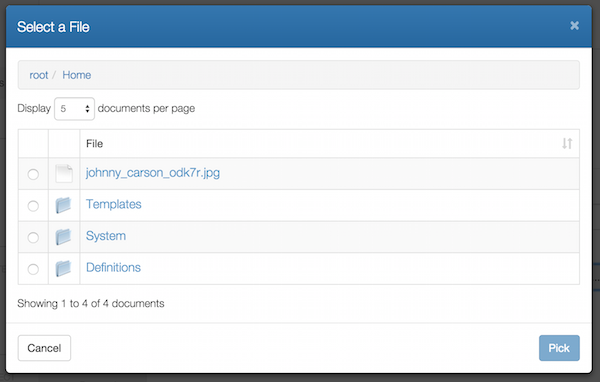
Task: Open the Templates folder link
Action: pyautogui.click(x=114, y=204)
